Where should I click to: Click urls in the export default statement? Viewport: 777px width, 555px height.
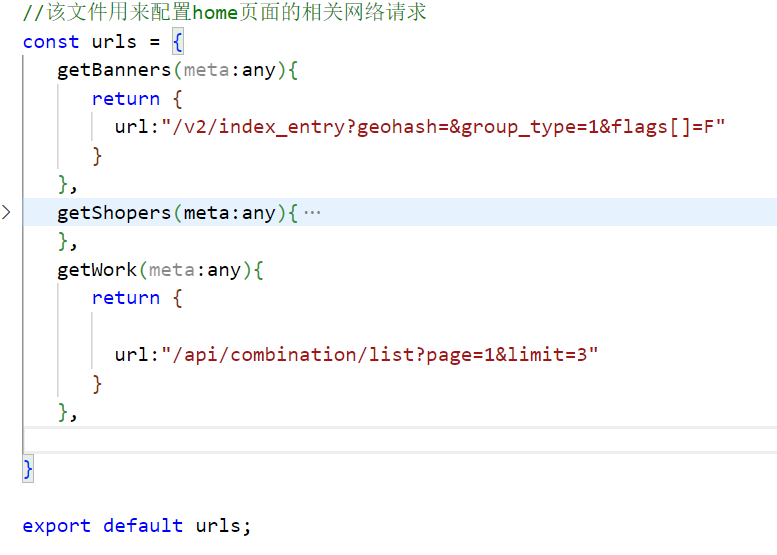coord(218,526)
